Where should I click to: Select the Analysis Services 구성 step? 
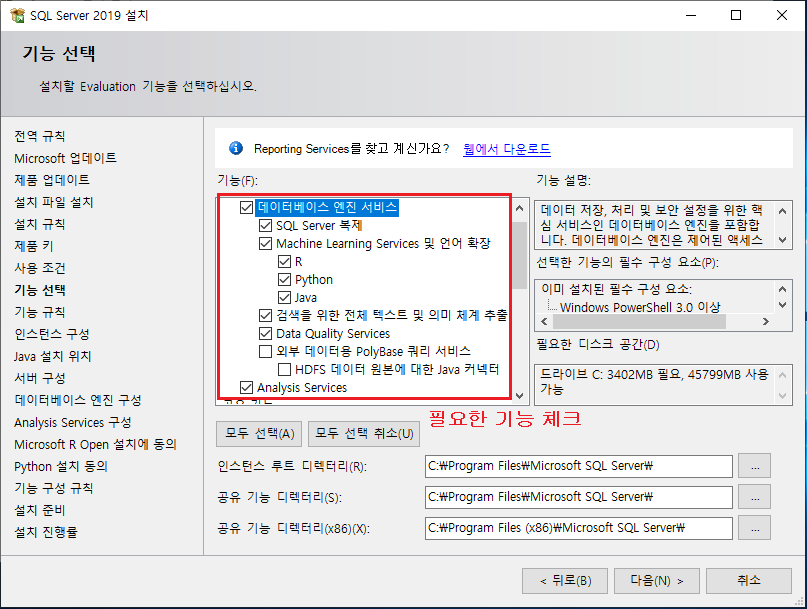coord(73,423)
